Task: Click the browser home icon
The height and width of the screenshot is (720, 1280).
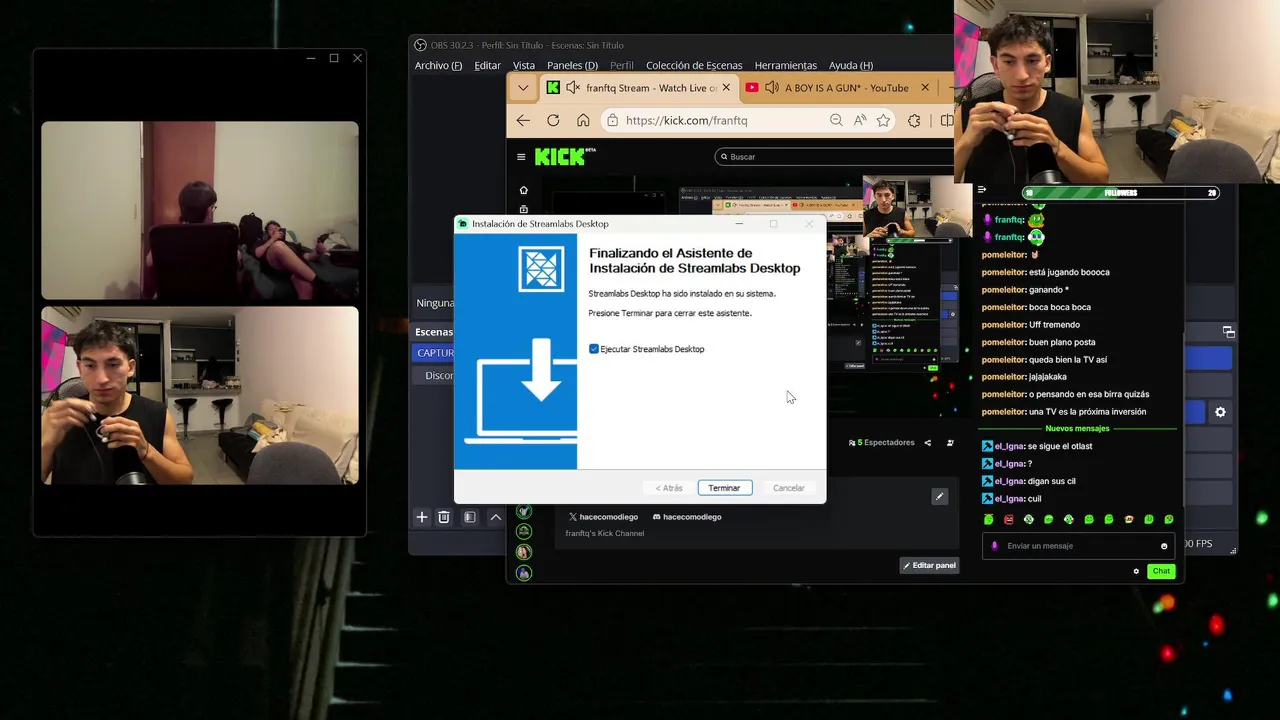Action: [x=583, y=120]
